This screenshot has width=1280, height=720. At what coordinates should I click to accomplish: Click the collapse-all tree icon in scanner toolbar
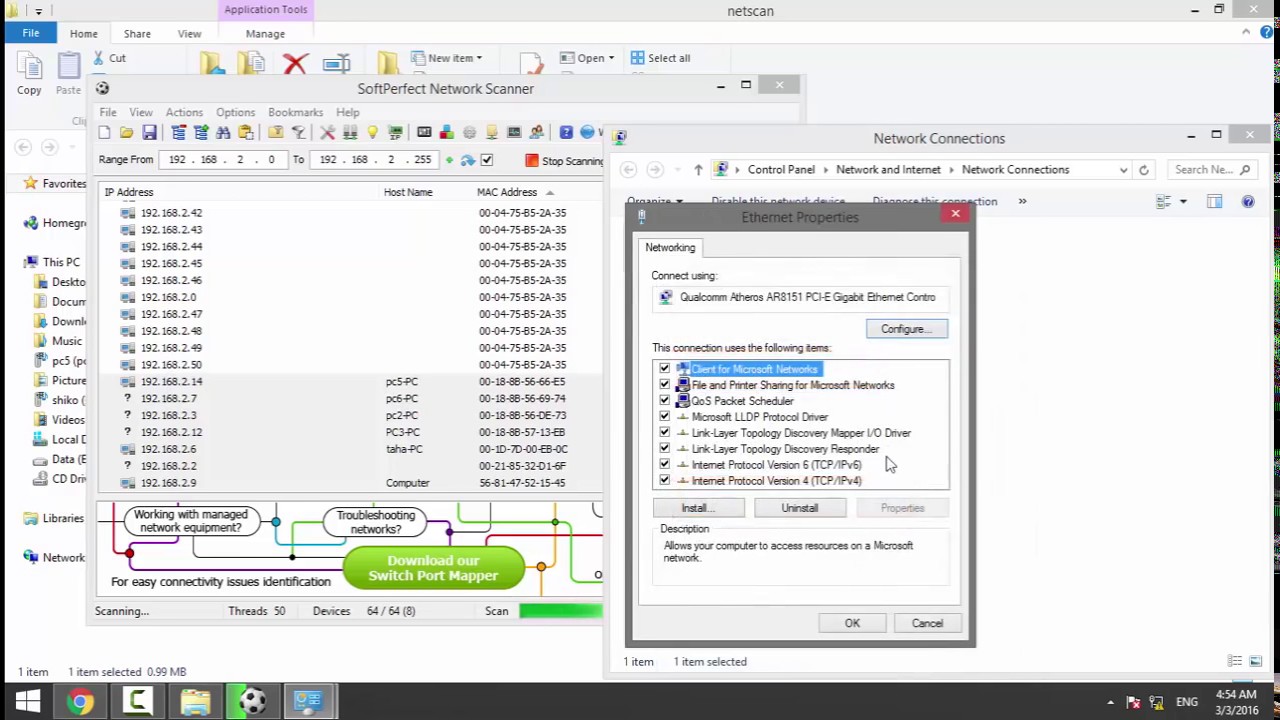coord(178,133)
